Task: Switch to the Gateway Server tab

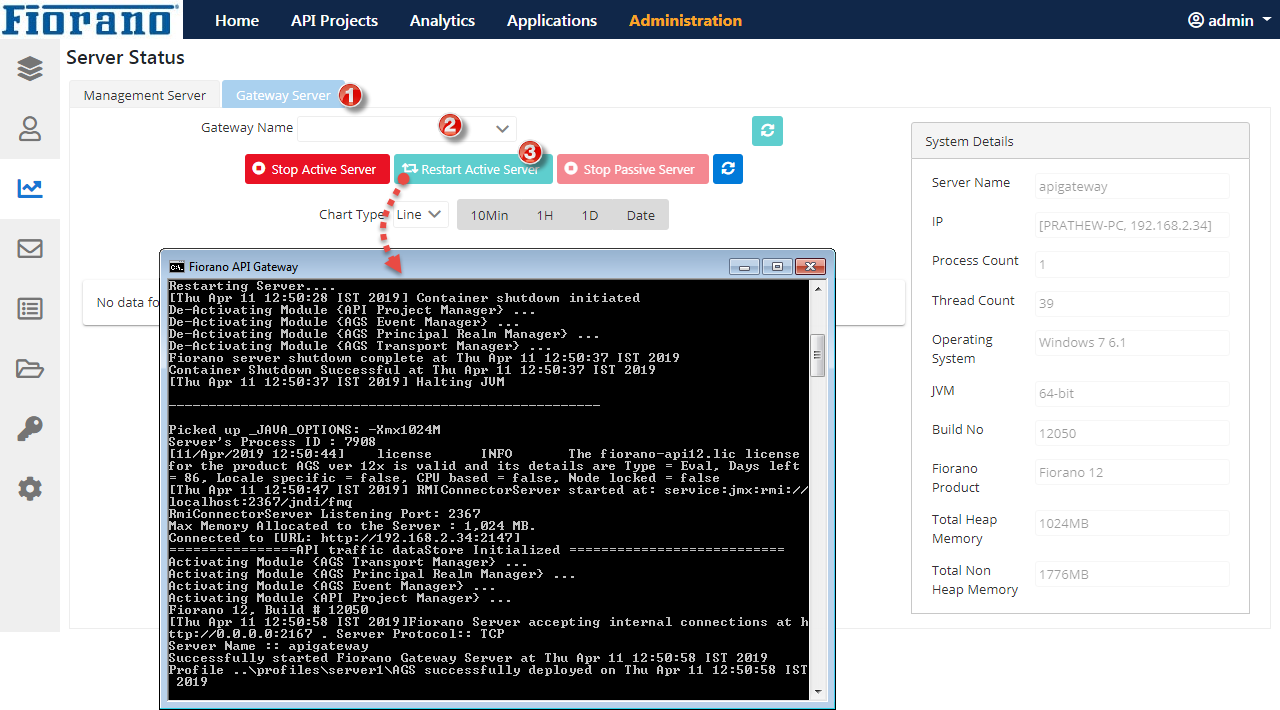Action: pyautogui.click(x=283, y=95)
